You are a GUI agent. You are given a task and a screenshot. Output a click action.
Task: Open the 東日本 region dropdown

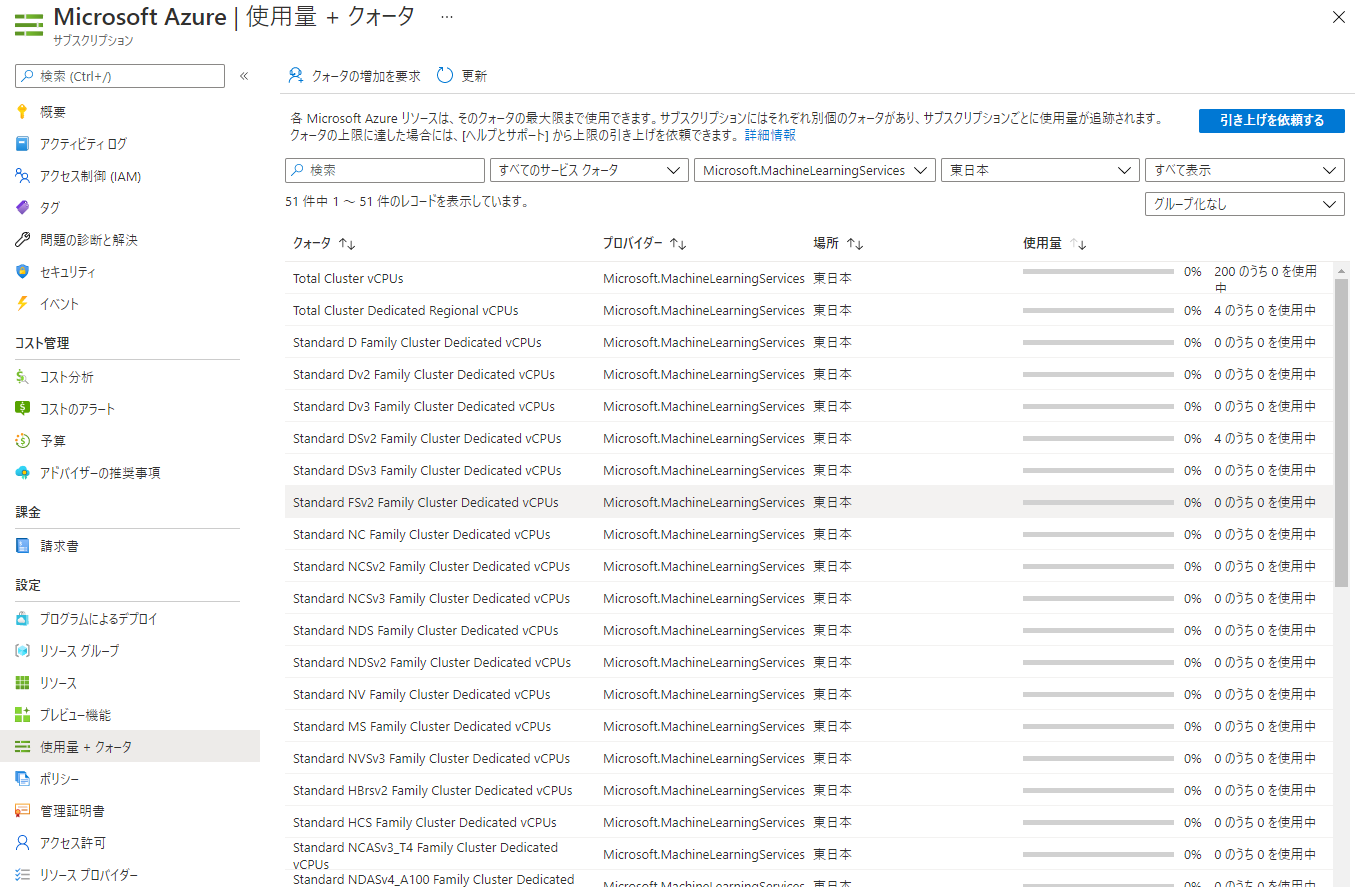[1040, 171]
